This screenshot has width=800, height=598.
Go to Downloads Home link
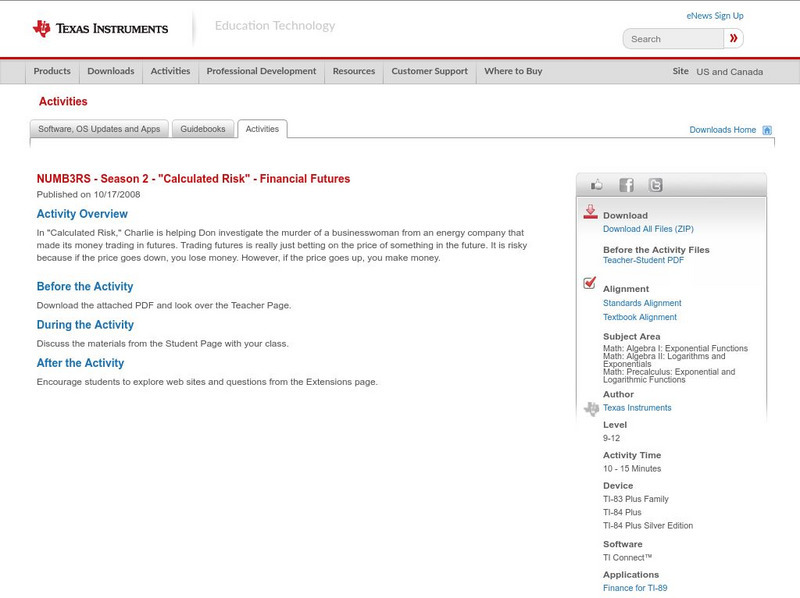(x=722, y=130)
